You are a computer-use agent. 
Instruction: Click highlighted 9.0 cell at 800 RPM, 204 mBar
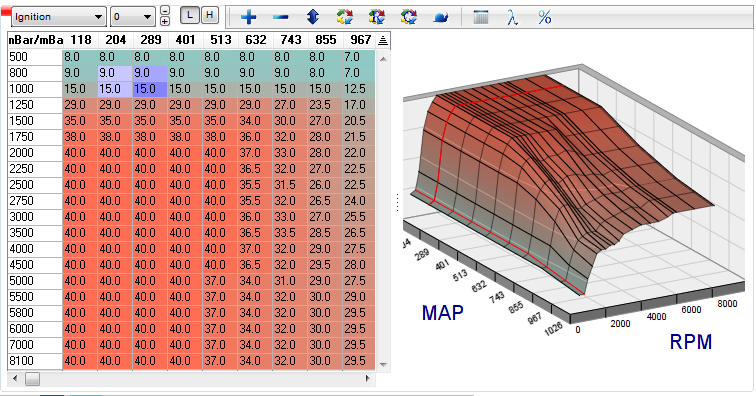point(115,73)
